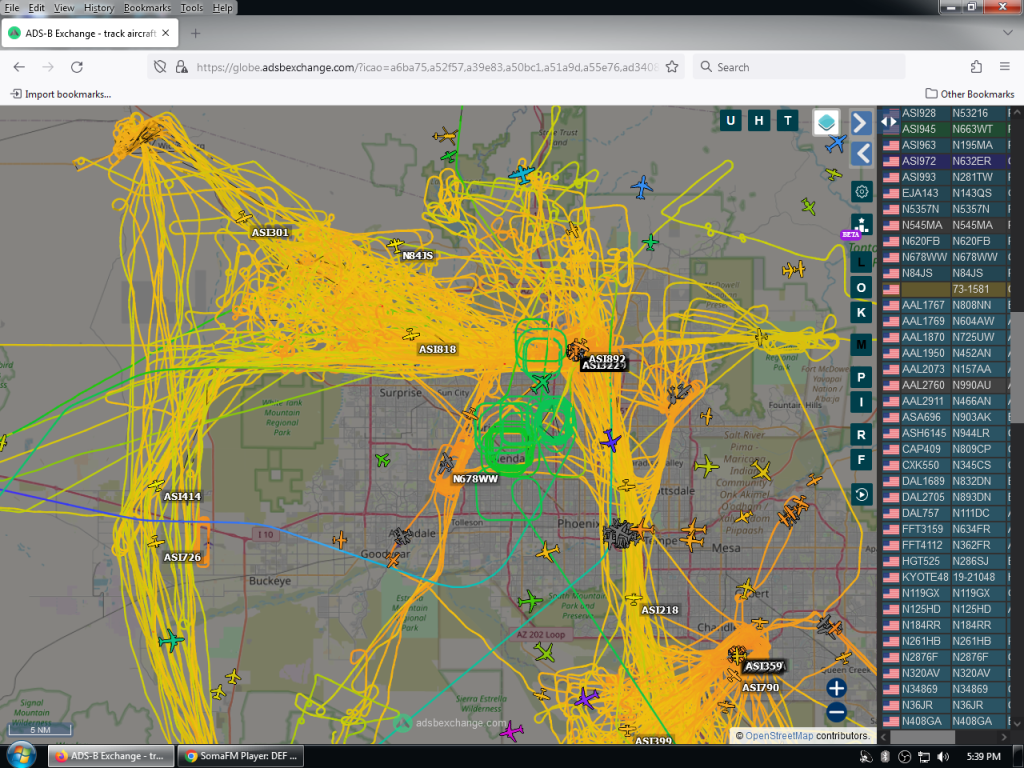Viewport: 1024px width, 768px height.
Task: Open the Tools menu
Action: (191, 8)
